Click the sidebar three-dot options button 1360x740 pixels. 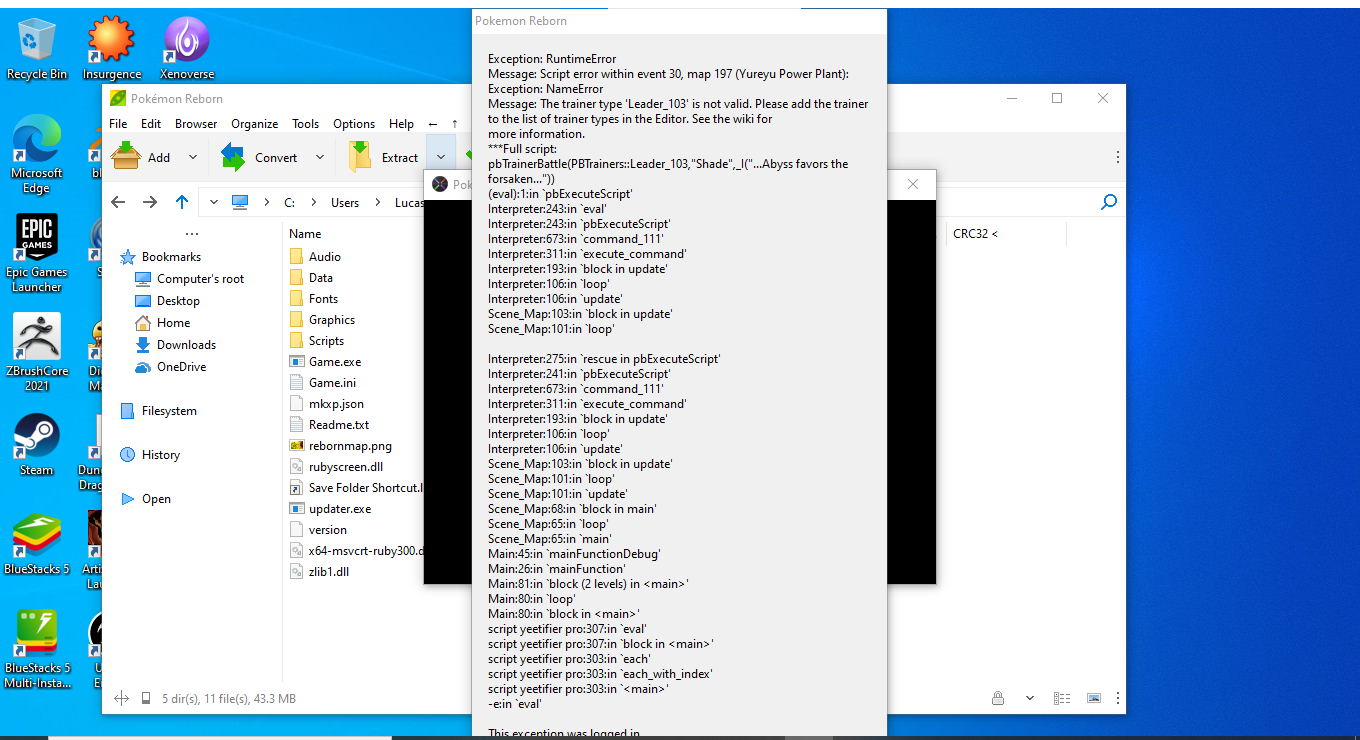(x=192, y=234)
